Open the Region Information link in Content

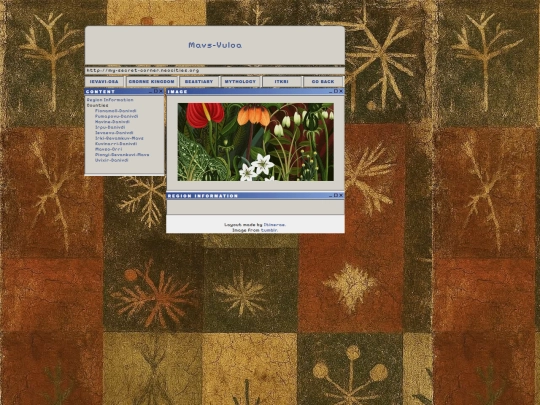[110, 100]
